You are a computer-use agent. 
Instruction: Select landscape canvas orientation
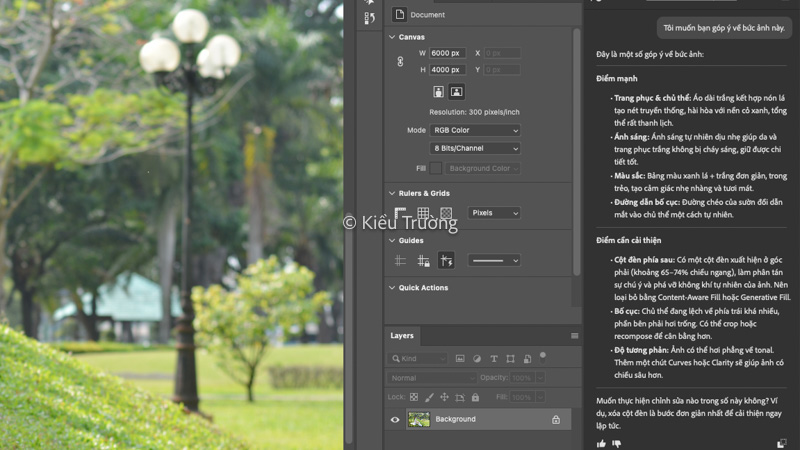point(456,92)
